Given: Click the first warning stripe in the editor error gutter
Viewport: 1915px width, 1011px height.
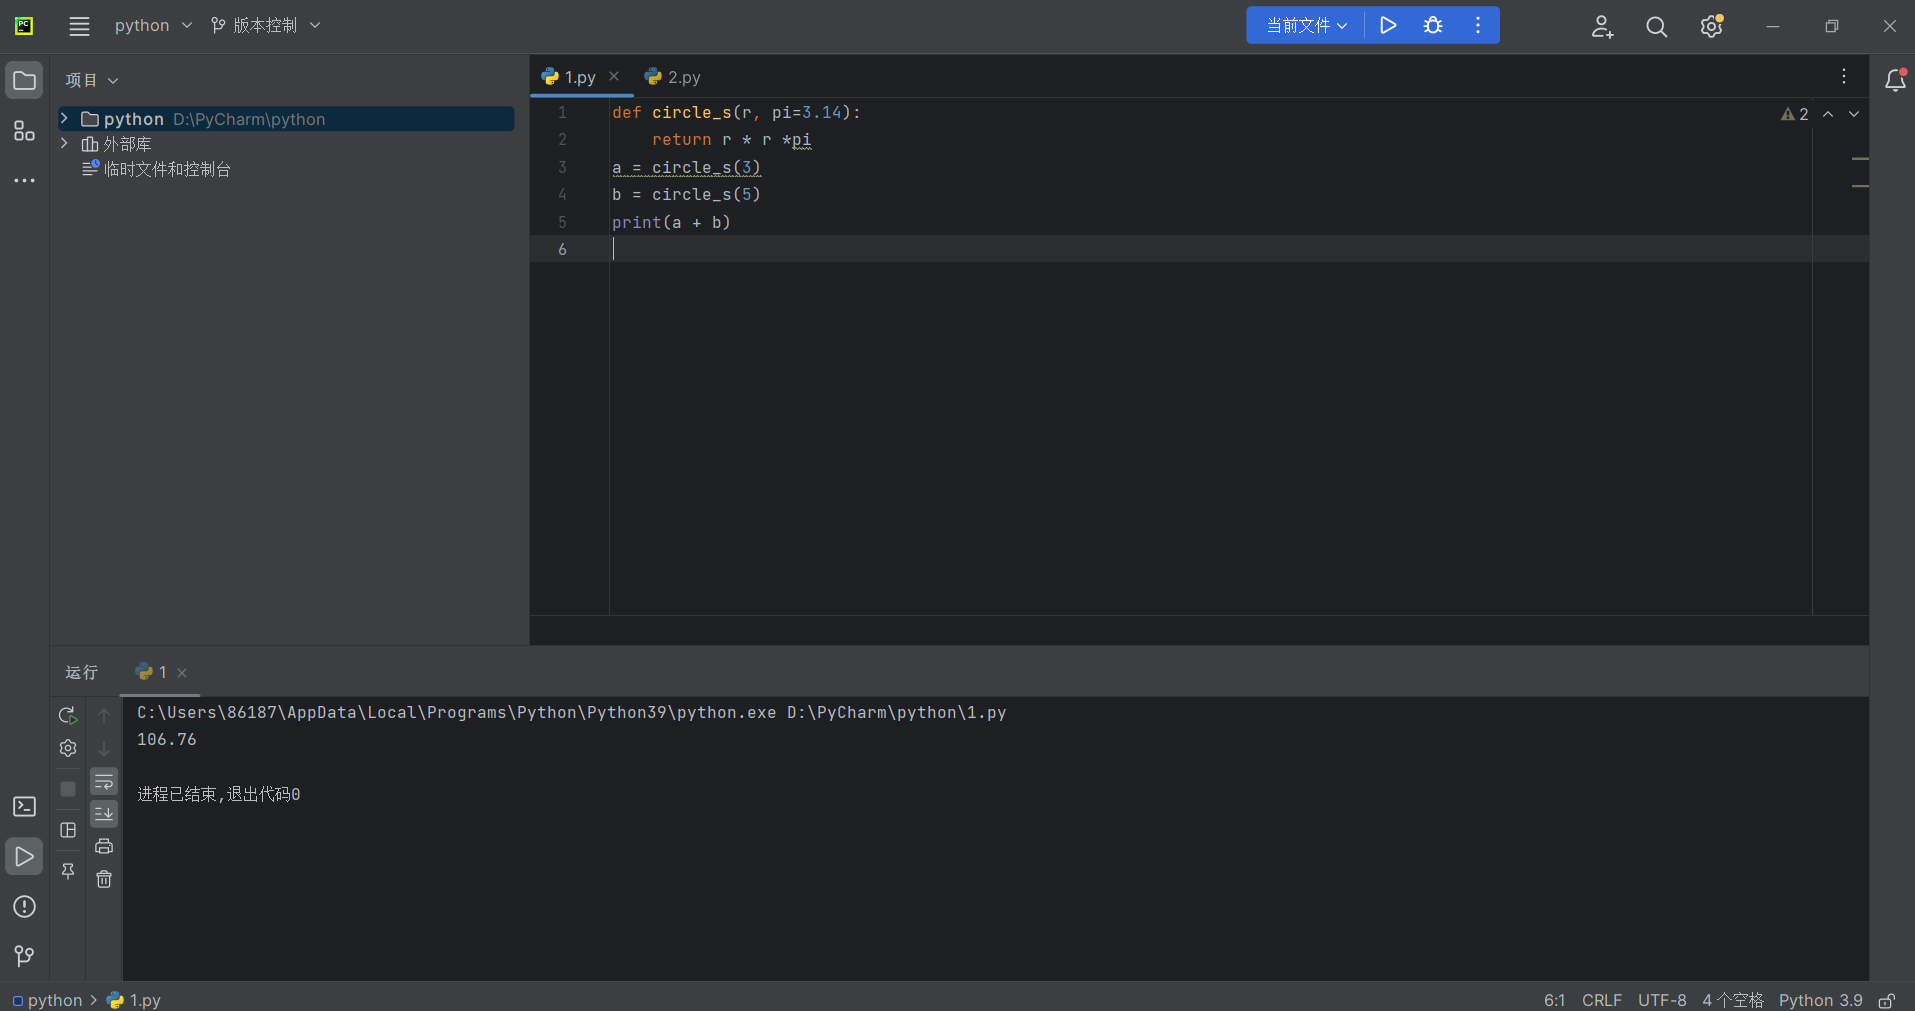Looking at the screenshot, I should (x=1860, y=159).
